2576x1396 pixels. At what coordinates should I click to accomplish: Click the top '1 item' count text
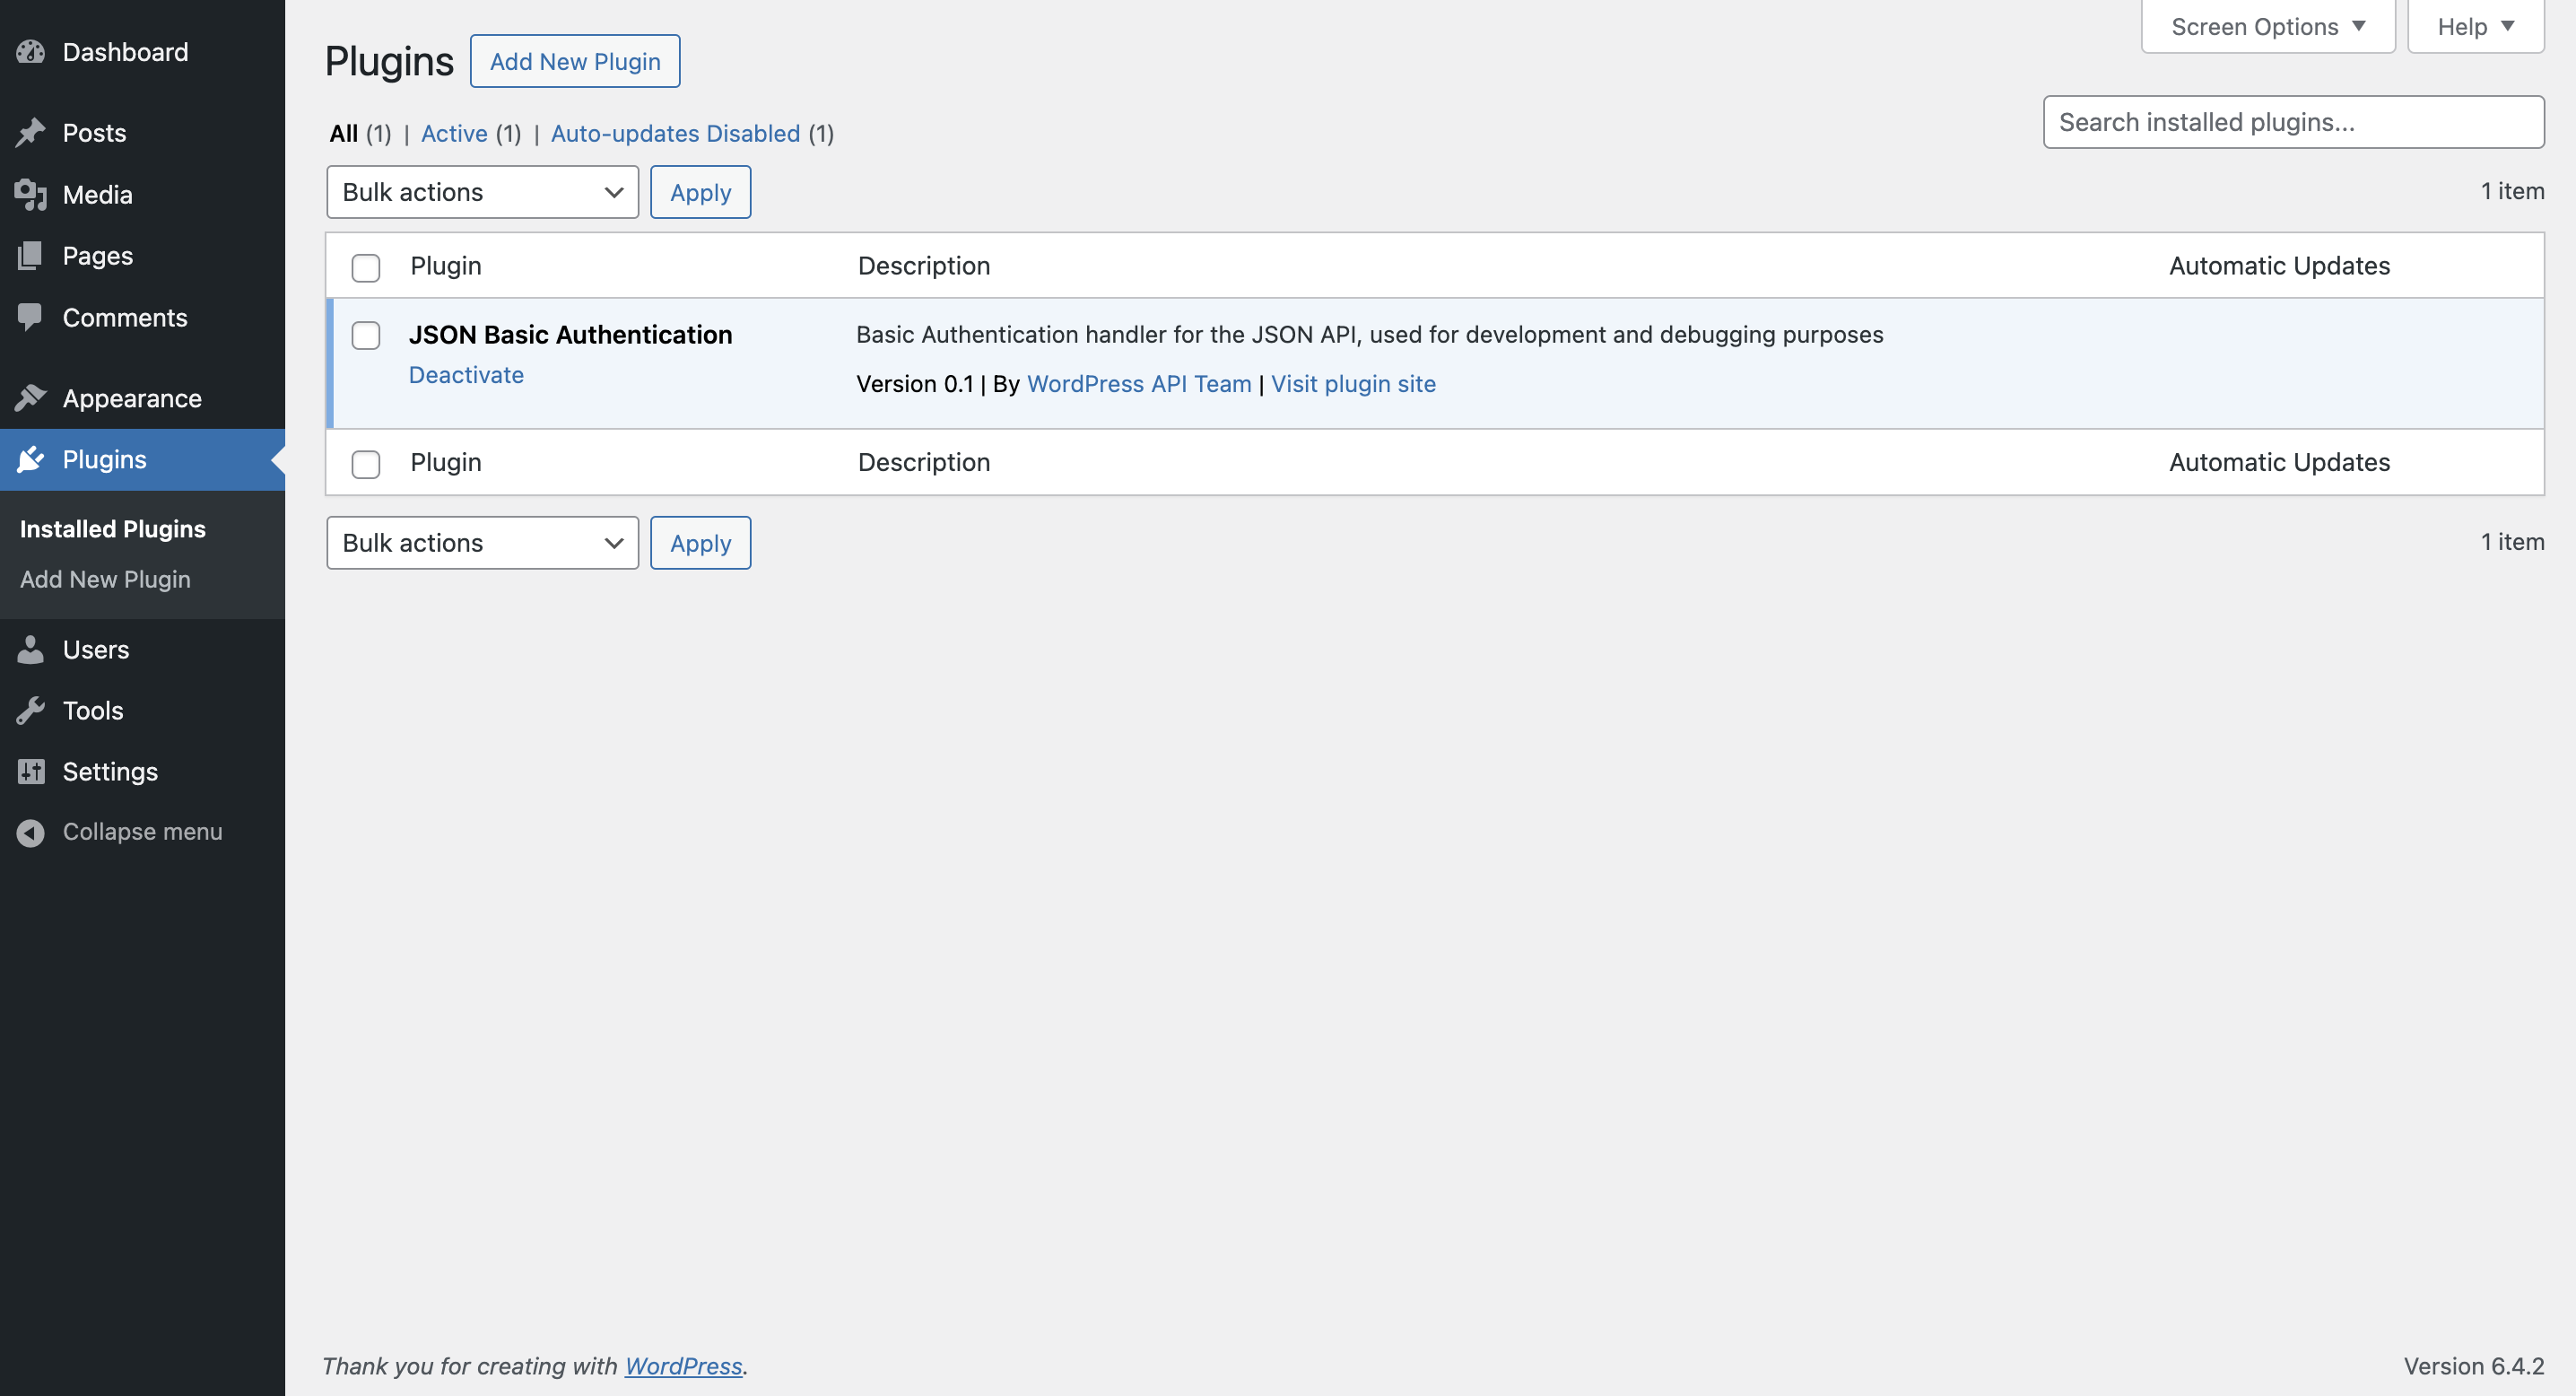pyautogui.click(x=2512, y=191)
